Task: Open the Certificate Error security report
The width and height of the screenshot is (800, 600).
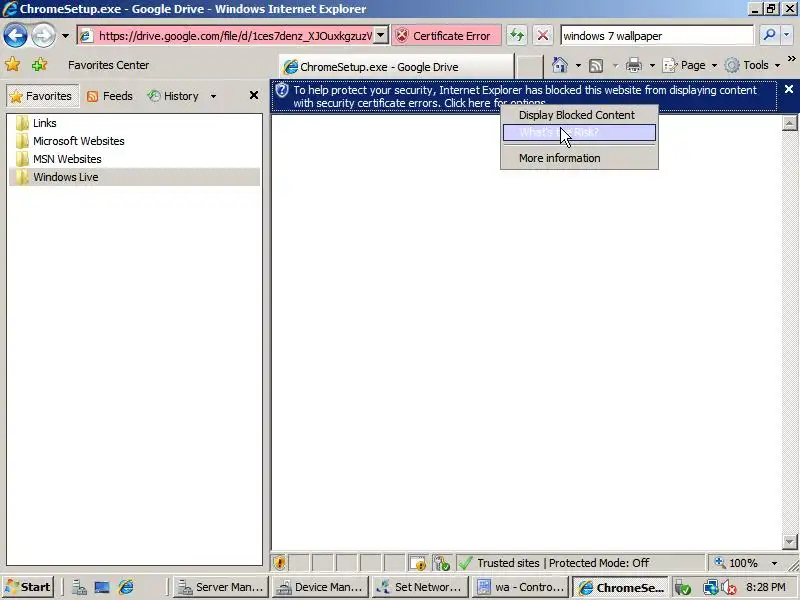Action: click(446, 36)
